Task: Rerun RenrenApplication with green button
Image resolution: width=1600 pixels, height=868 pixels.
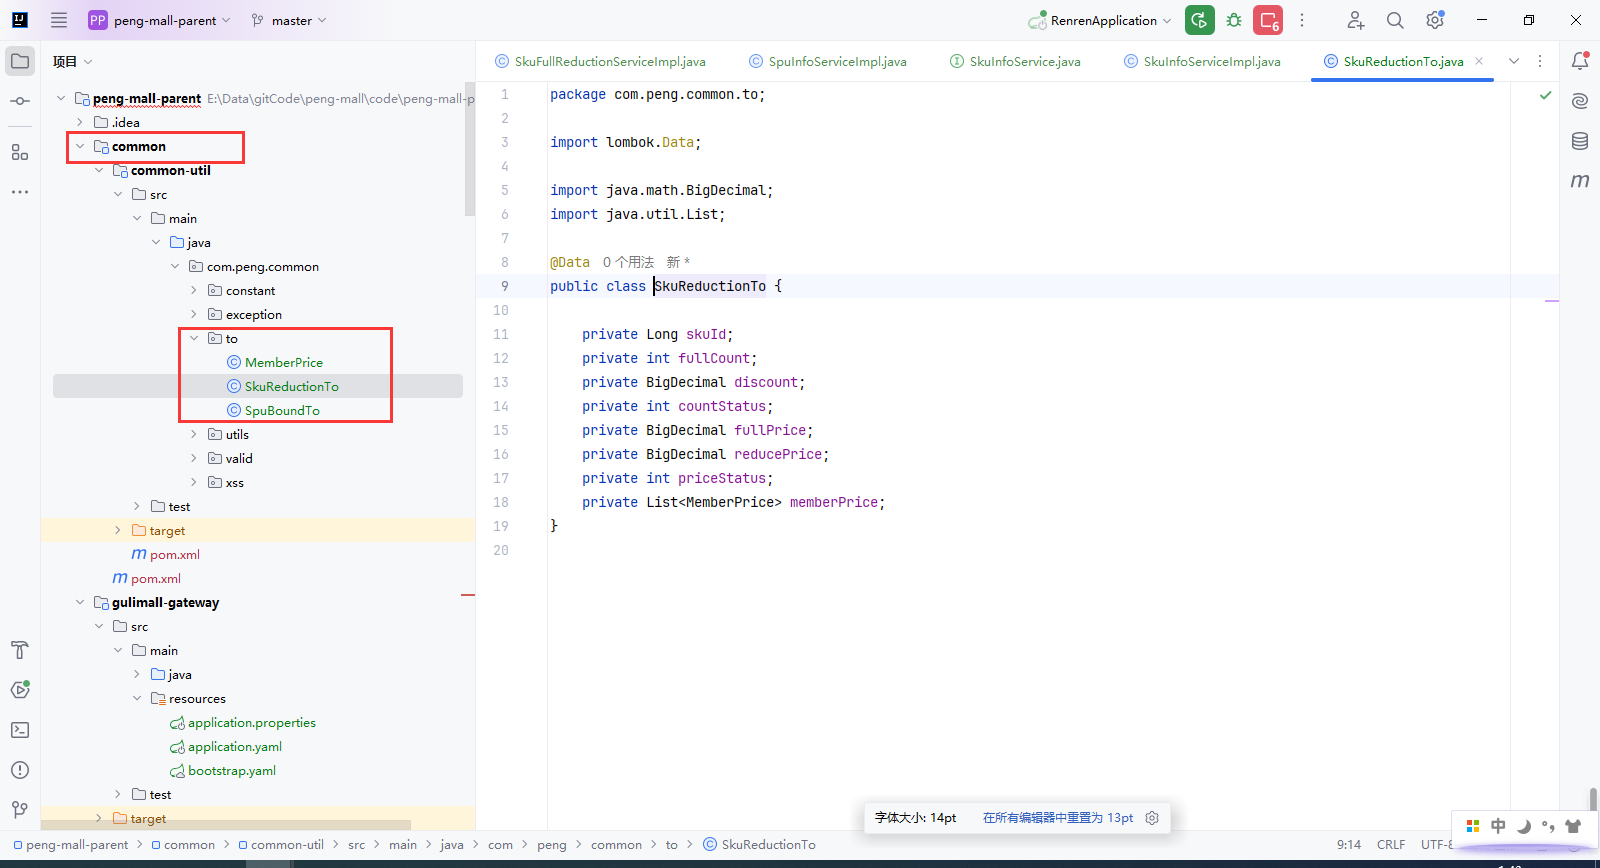Action: [x=1199, y=20]
